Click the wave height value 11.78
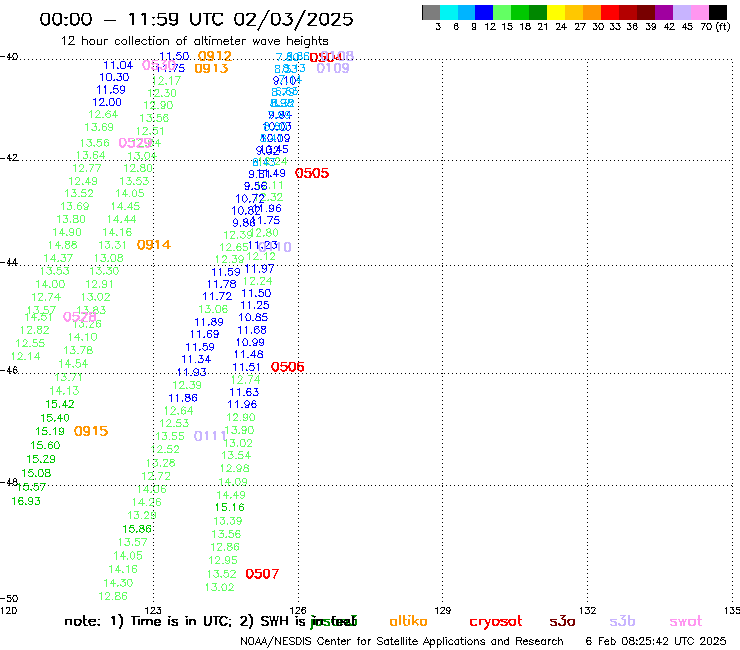Screen dimensions: 740x650 point(221,284)
